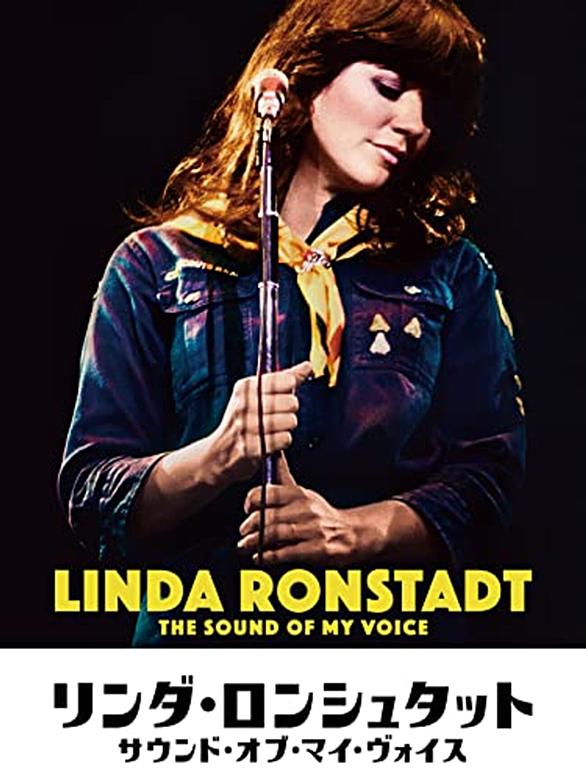The height and width of the screenshot is (781, 586).
Task: Click the Japanese word リンダ
Action: coord(118,705)
